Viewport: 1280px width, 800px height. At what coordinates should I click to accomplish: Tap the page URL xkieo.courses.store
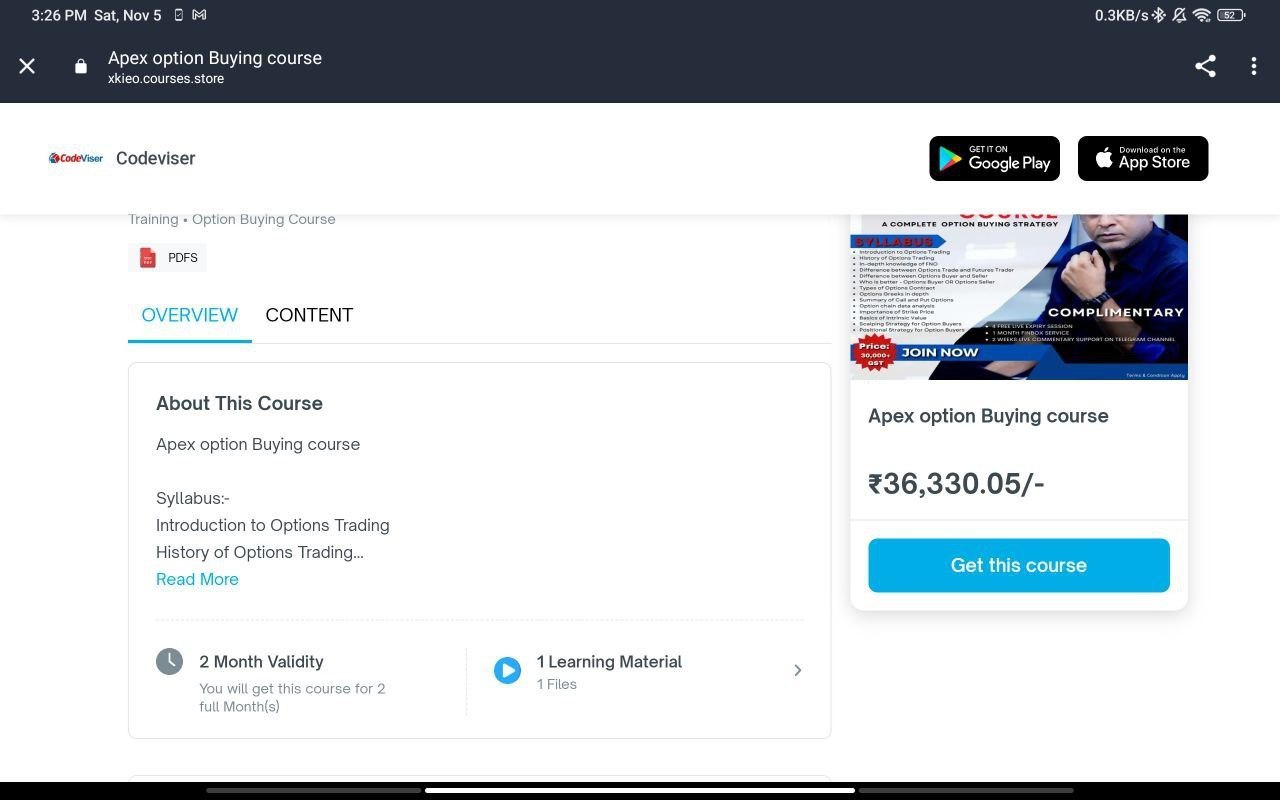pos(166,79)
